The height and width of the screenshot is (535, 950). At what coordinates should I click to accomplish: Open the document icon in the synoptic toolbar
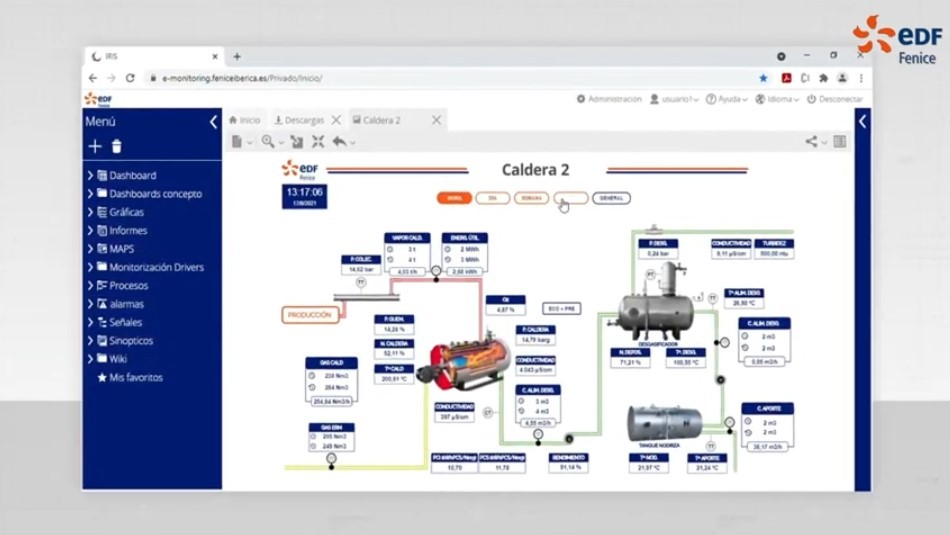237,142
